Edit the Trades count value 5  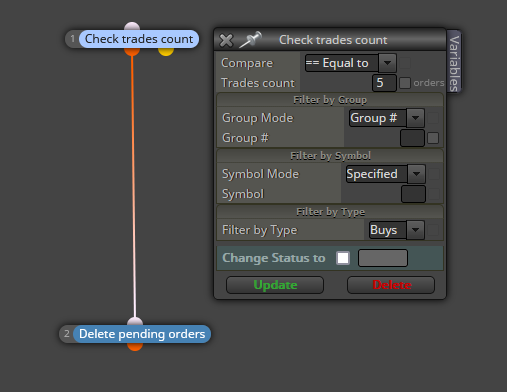point(384,83)
